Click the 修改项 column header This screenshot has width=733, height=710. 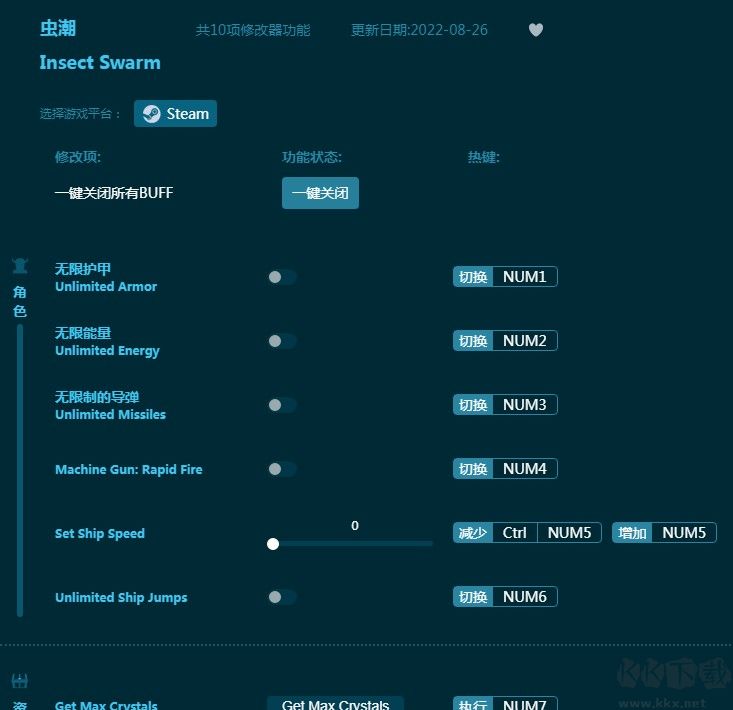(78, 157)
